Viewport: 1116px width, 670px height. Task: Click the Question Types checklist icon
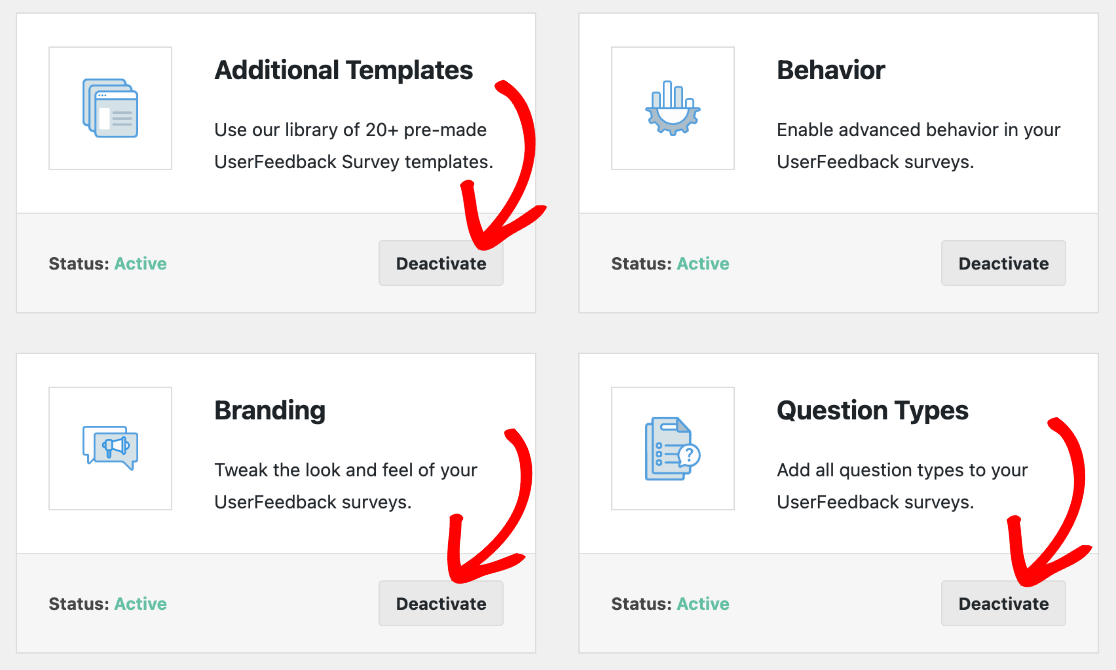click(672, 448)
